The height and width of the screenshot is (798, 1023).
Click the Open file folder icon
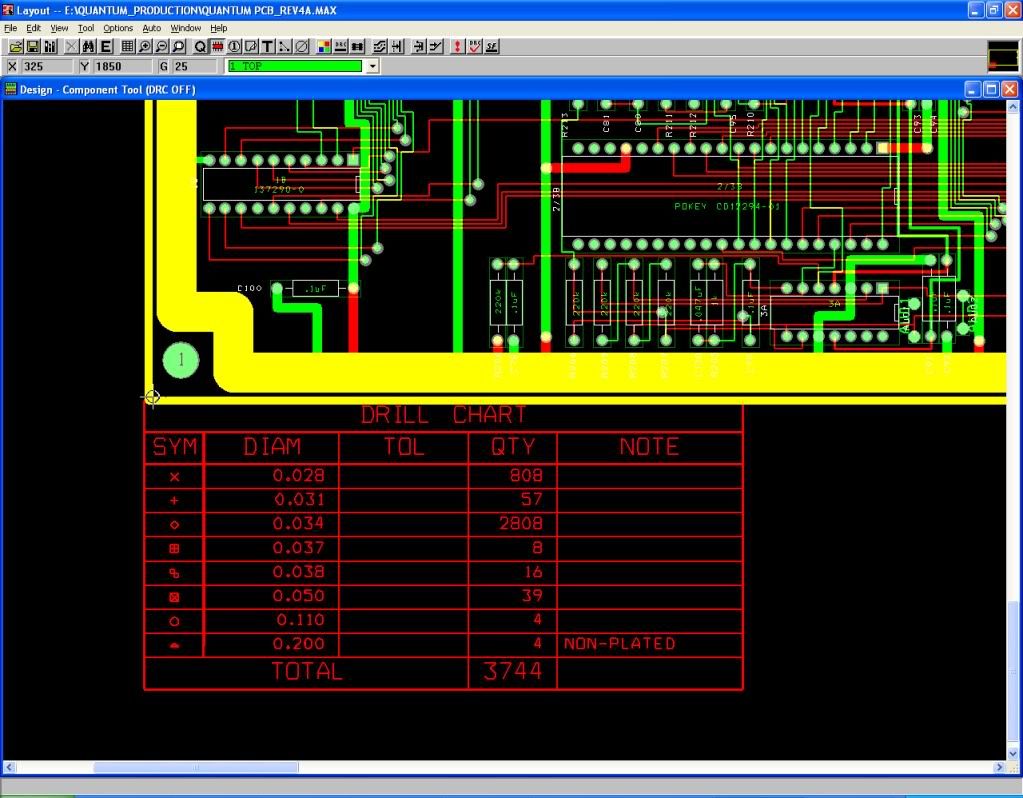[16, 46]
